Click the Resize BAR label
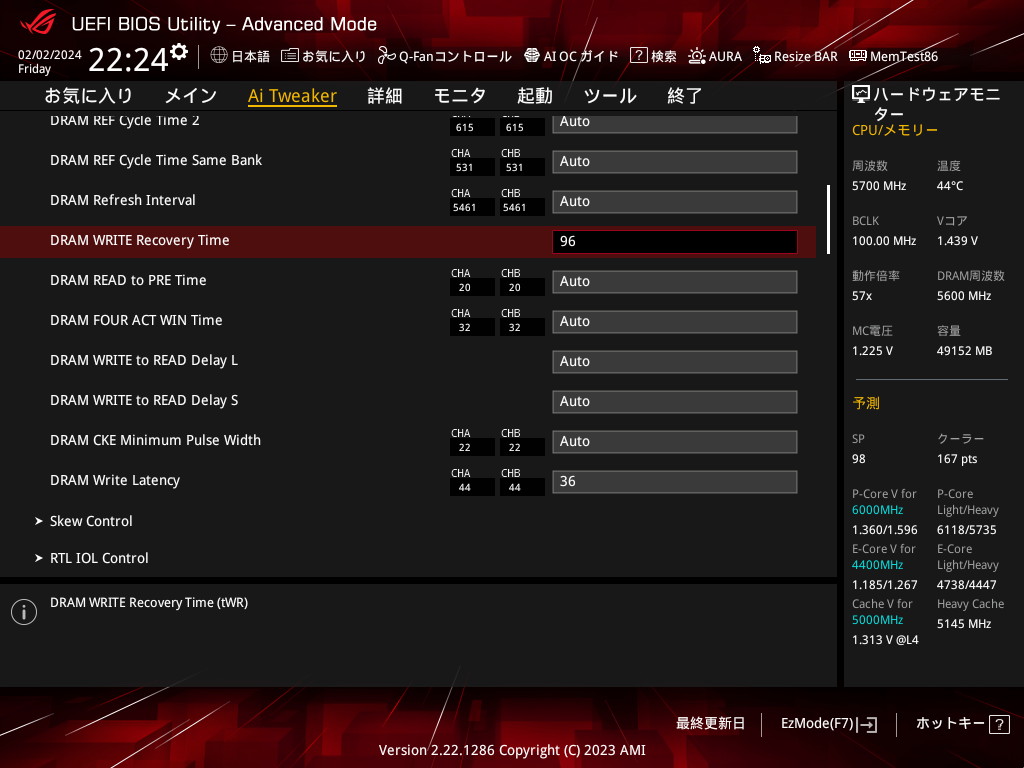Screen dimensions: 1024x768 coord(806,56)
